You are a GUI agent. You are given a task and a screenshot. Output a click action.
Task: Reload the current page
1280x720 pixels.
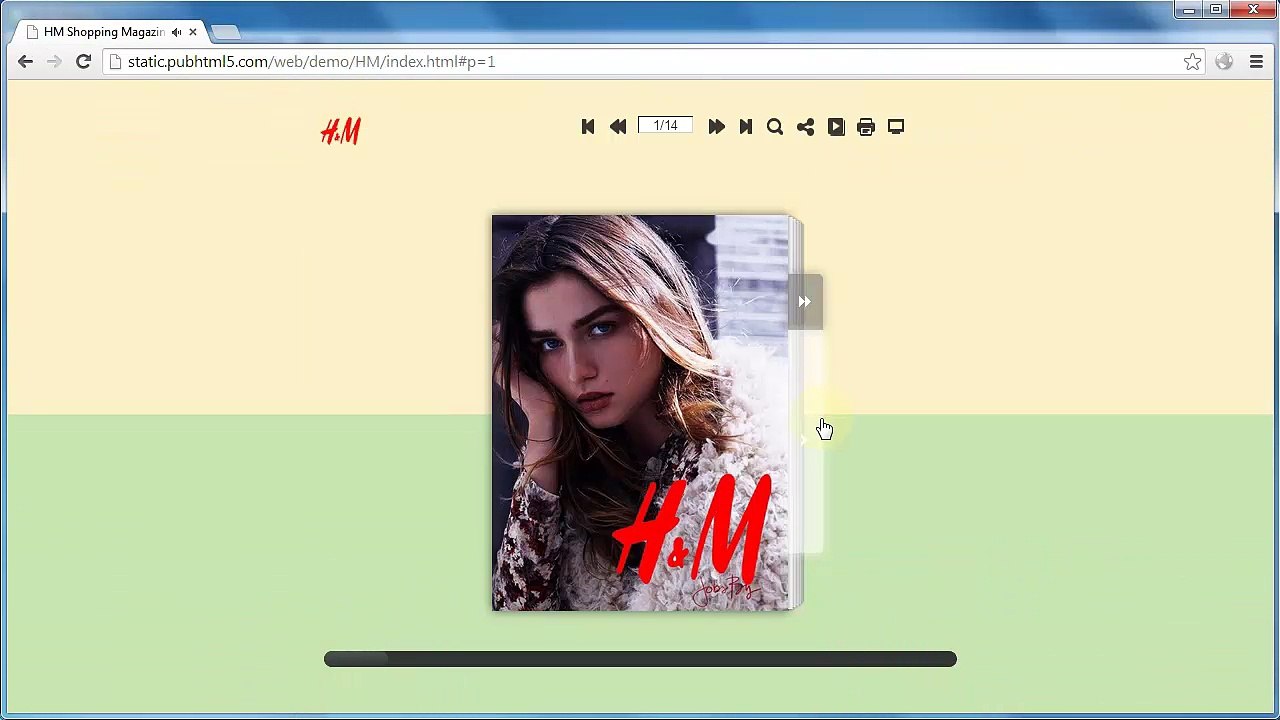pos(84,62)
